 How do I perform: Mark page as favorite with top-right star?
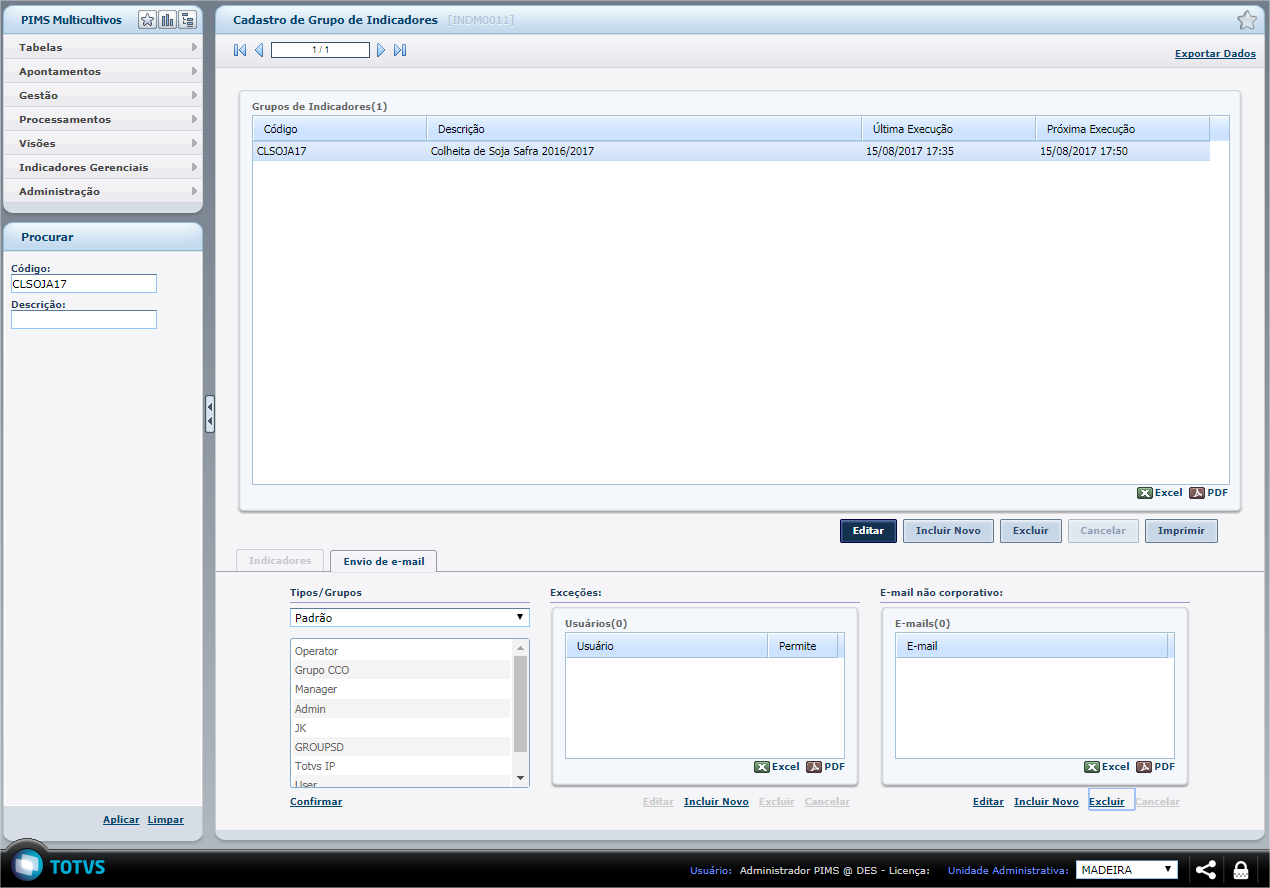[x=1247, y=20]
